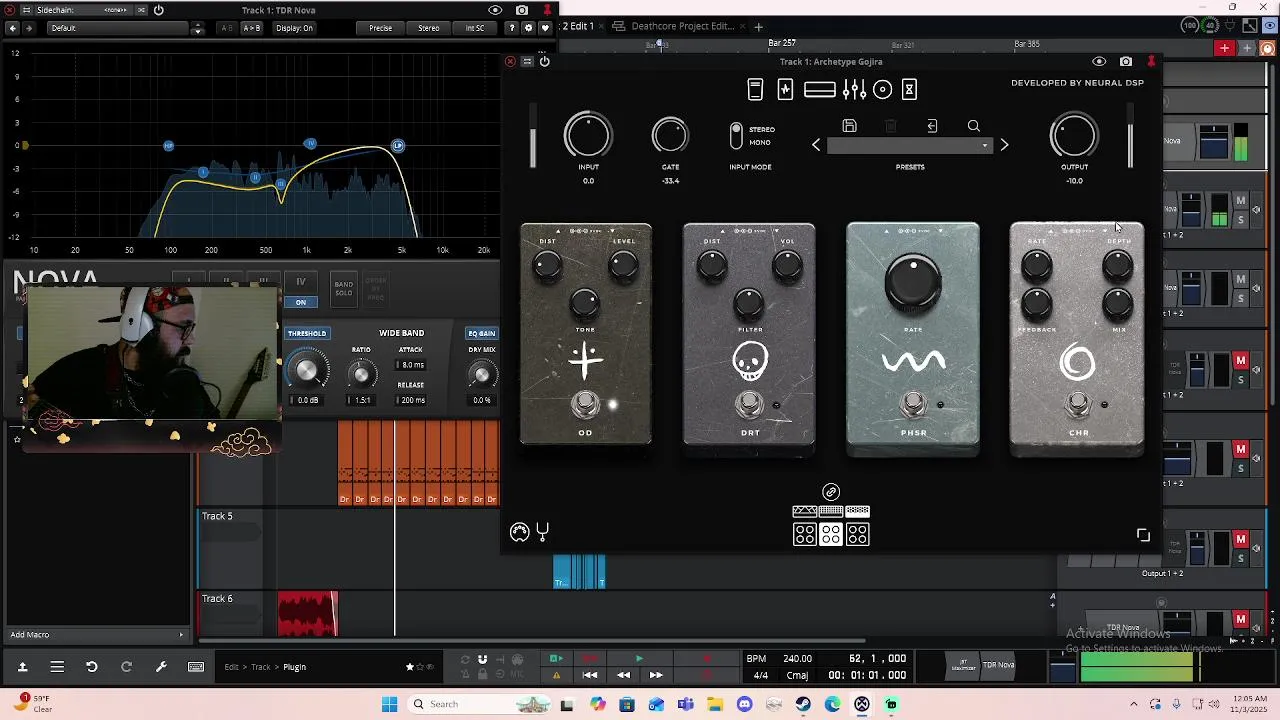1280x720 pixels.
Task: Toggle the OD pedal footswitch
Action: coord(585,404)
